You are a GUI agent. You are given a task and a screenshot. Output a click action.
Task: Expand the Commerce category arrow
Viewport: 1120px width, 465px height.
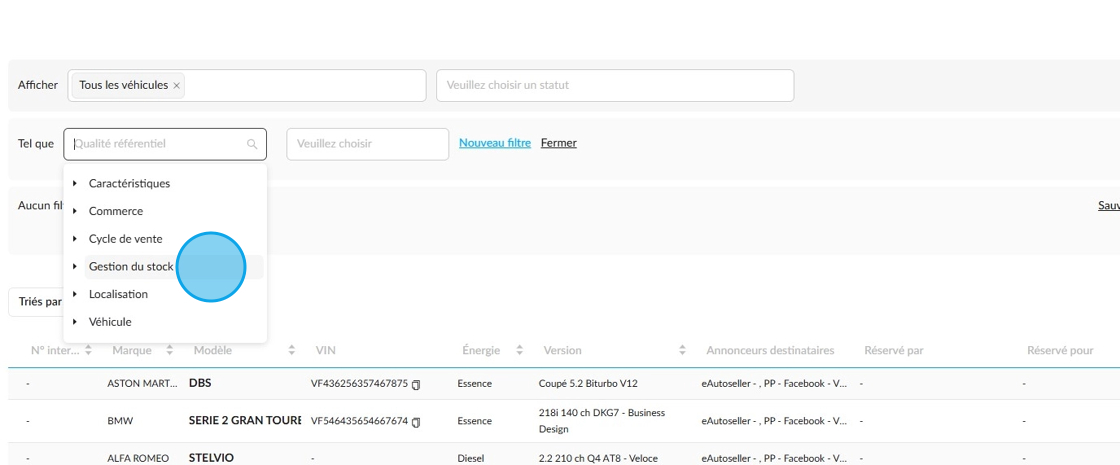pyautogui.click(x=75, y=211)
